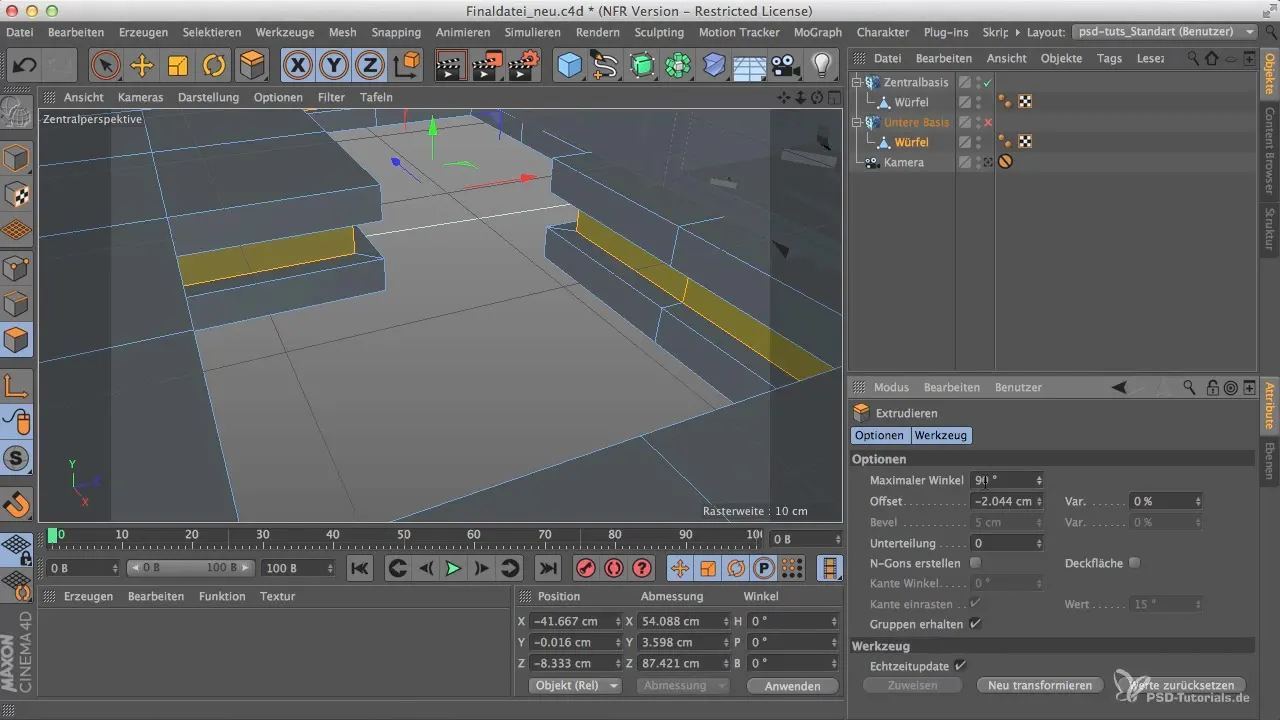Enable the N-Gons erstellen checkbox
The height and width of the screenshot is (720, 1280).
(975, 563)
